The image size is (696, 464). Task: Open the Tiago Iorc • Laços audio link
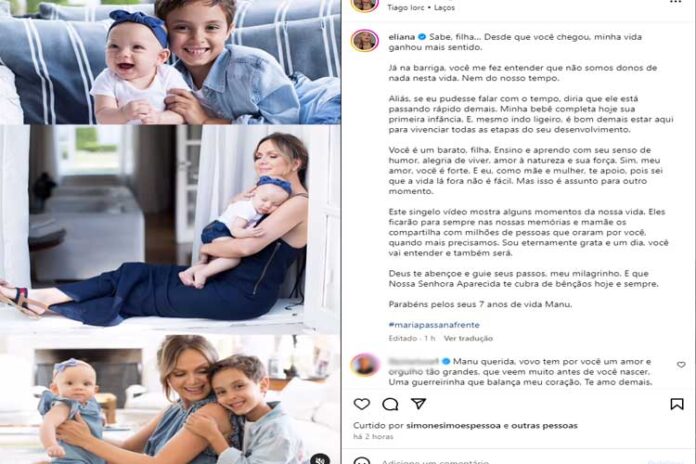[421, 8]
